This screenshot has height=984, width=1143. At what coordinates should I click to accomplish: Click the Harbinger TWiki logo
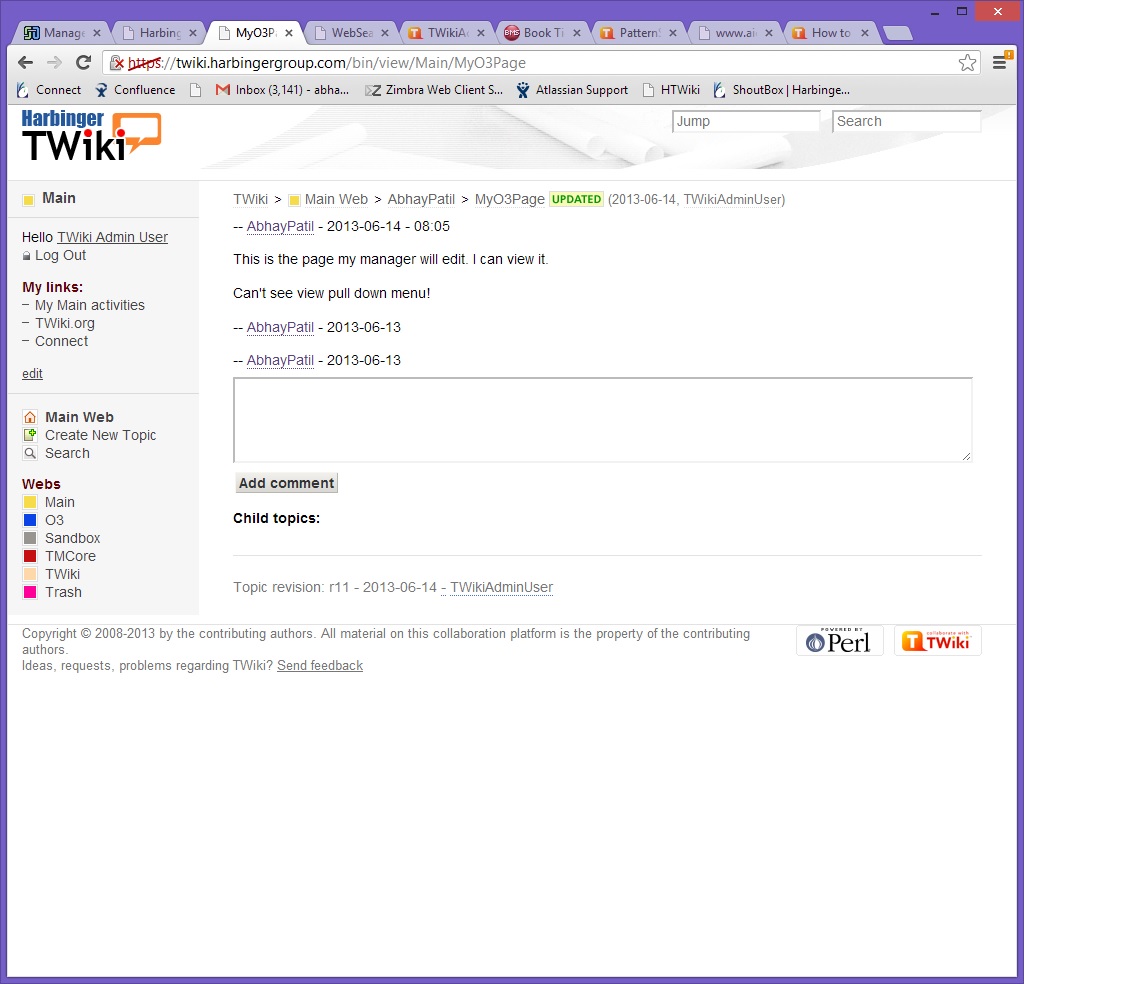91,136
